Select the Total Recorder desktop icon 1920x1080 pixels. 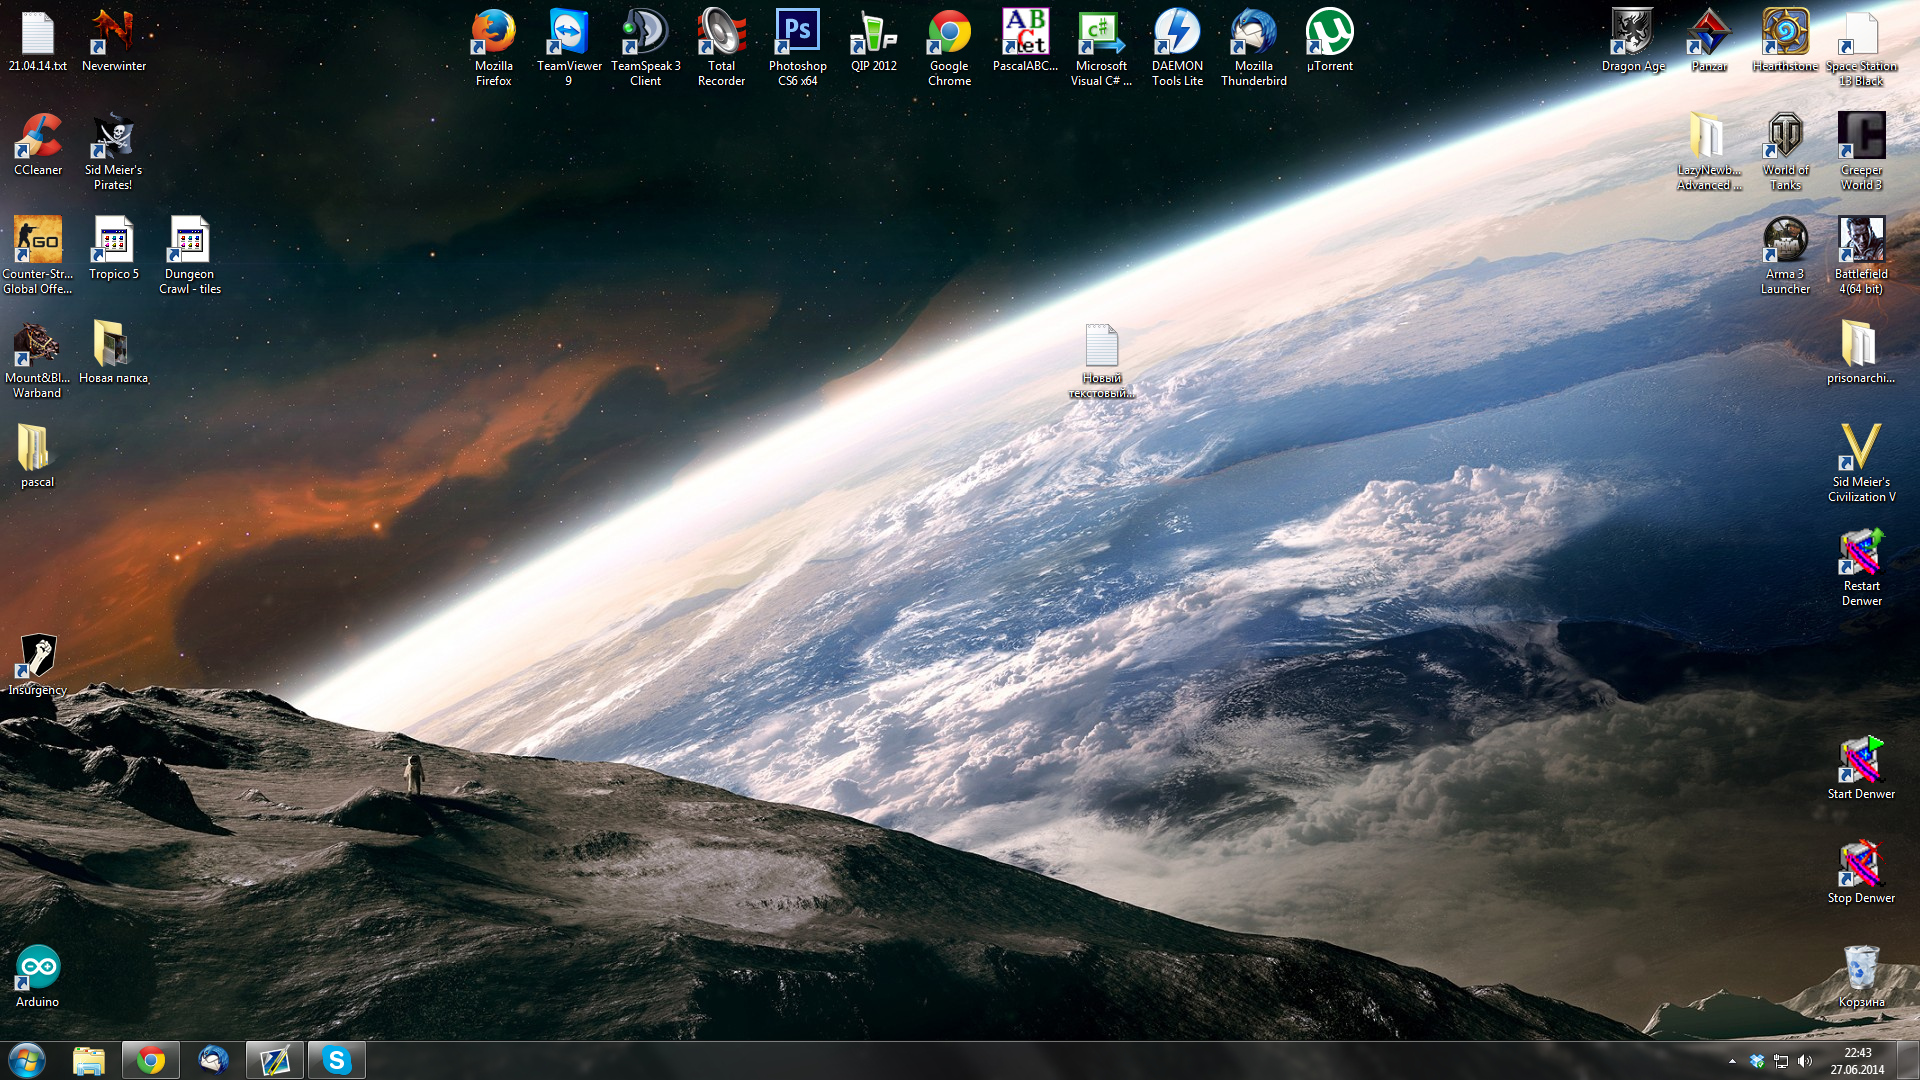pyautogui.click(x=721, y=47)
